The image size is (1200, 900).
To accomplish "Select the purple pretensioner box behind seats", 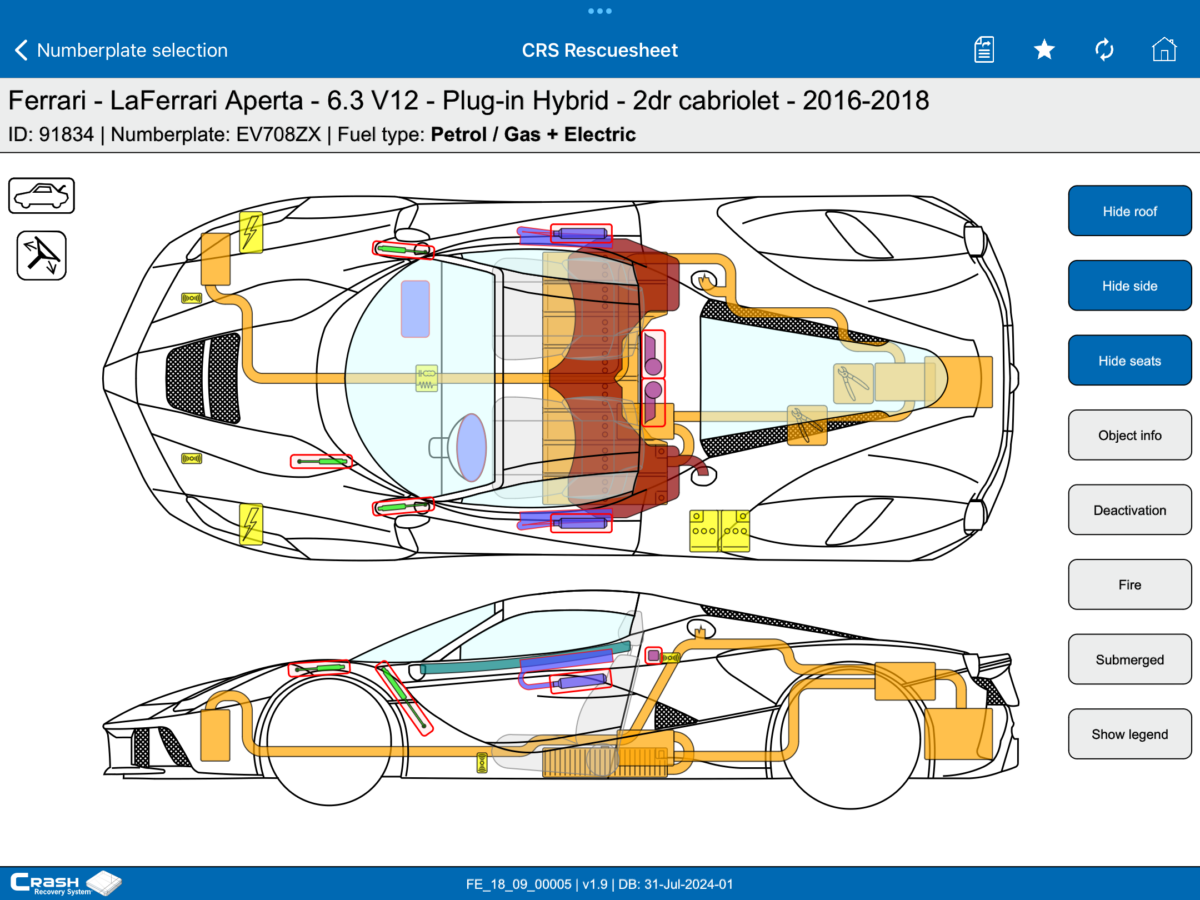I will click(653, 378).
